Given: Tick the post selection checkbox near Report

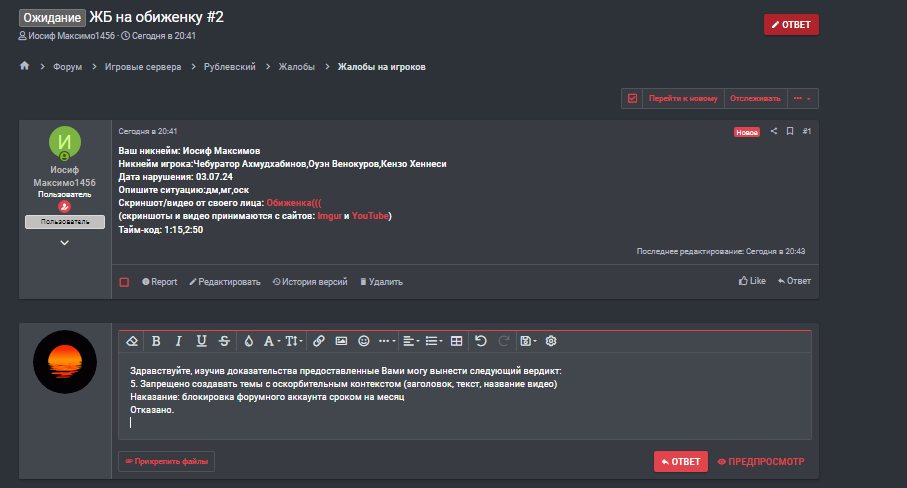Looking at the screenshot, I should click(x=124, y=282).
